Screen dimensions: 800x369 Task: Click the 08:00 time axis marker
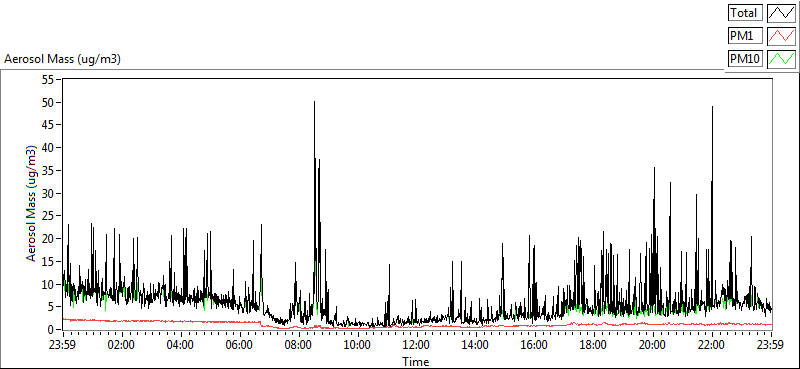pyautogui.click(x=298, y=344)
